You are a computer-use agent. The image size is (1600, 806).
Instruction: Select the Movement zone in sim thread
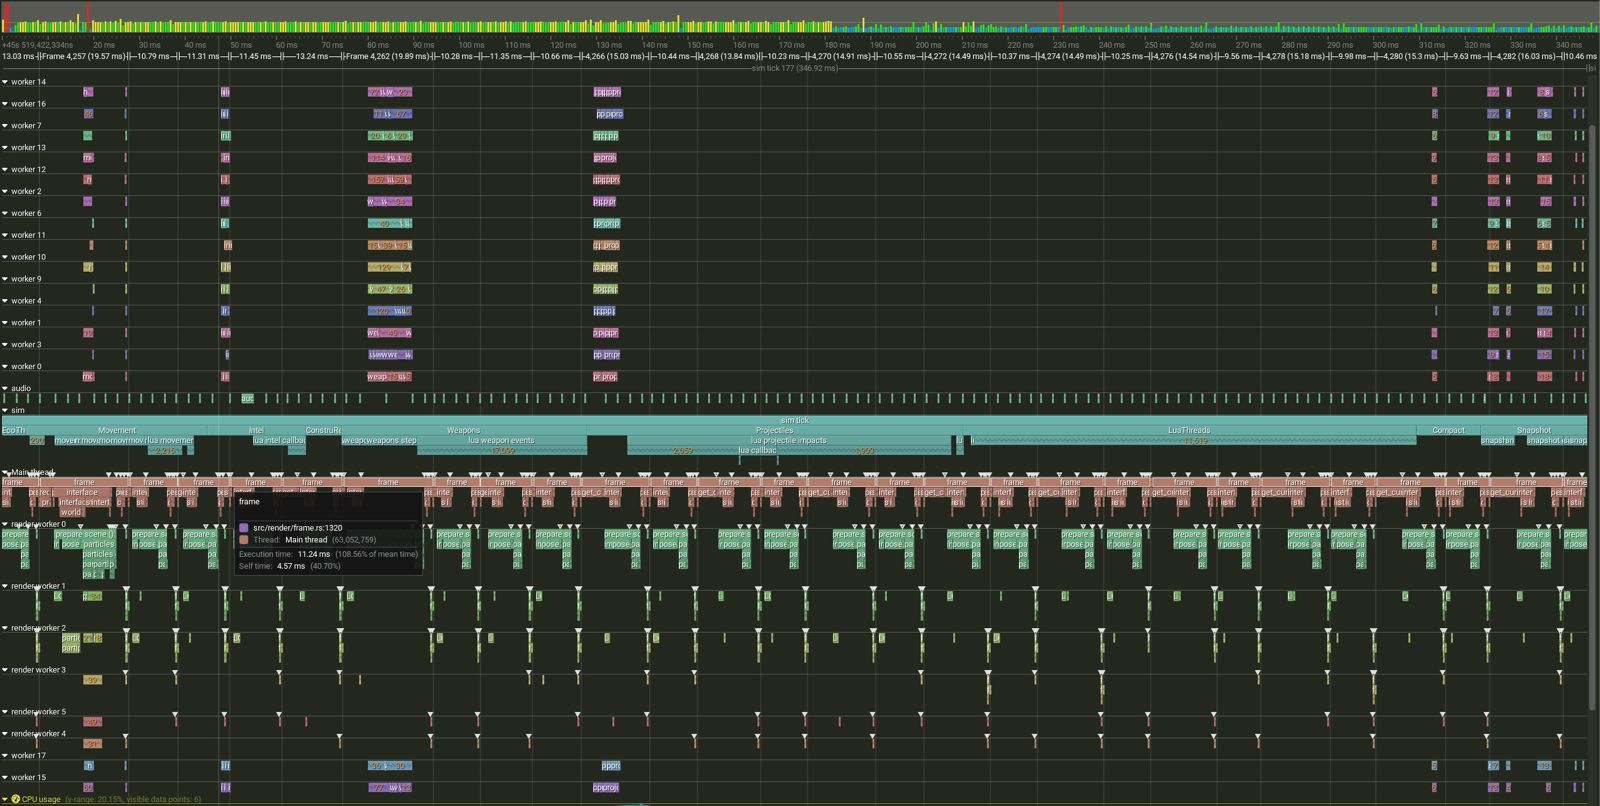click(117, 430)
